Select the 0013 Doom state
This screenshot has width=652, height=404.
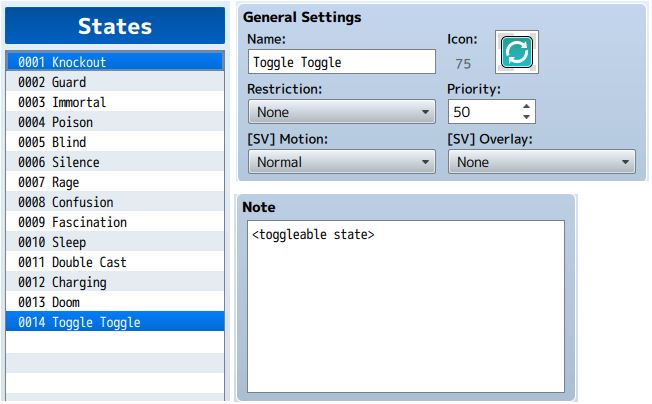115,302
